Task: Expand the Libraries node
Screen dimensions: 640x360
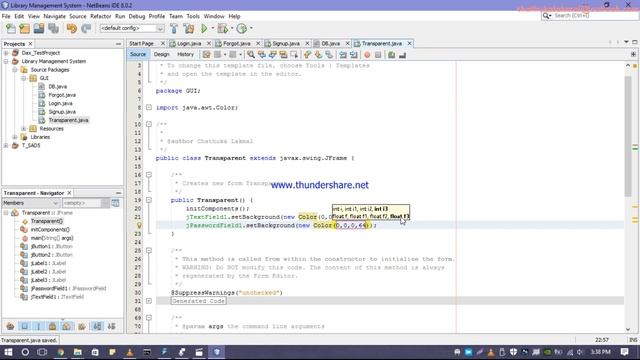Action: tap(15, 137)
